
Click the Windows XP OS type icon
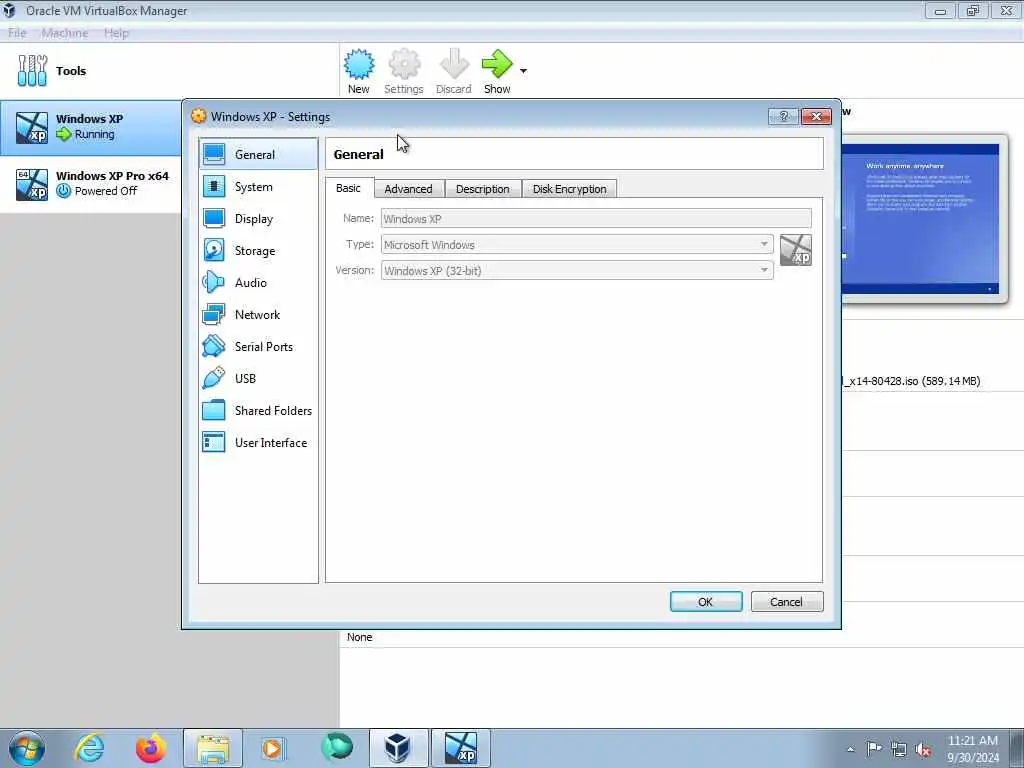(795, 250)
